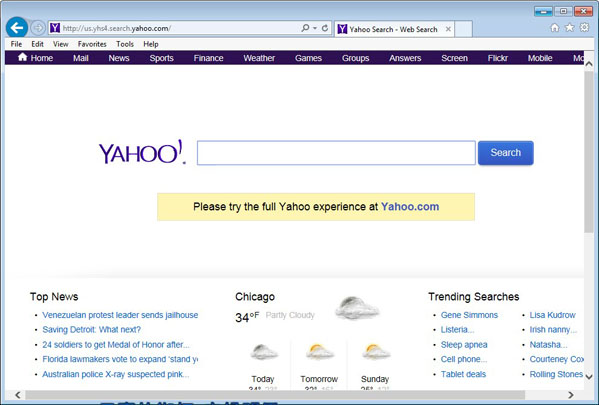Click the browser Home icon
The image size is (599, 405).
click(555, 28)
